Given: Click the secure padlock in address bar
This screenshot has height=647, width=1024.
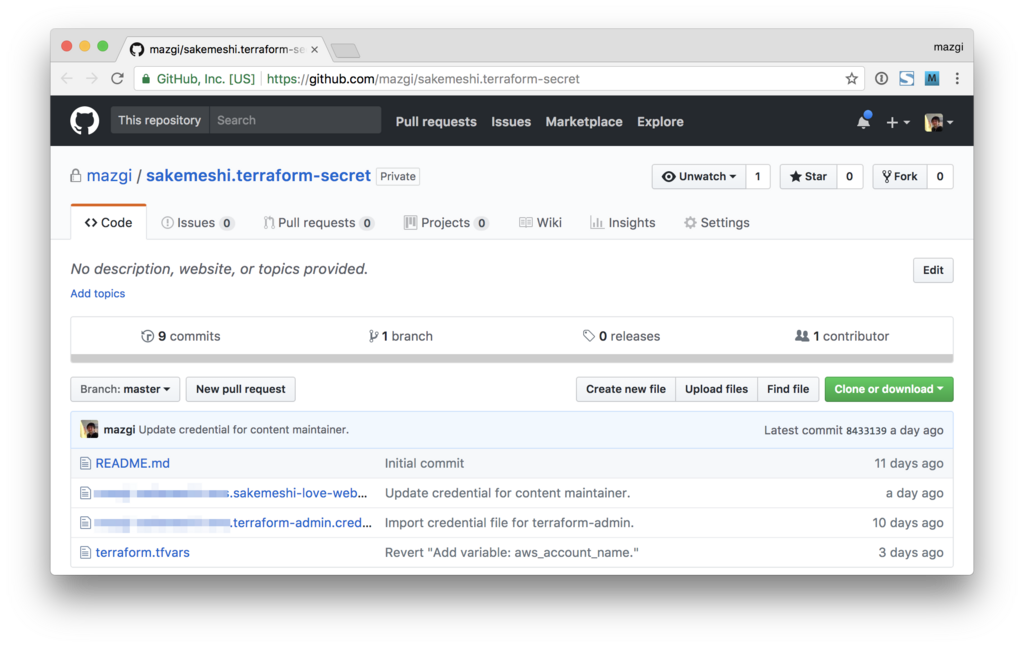Looking at the screenshot, I should [146, 79].
